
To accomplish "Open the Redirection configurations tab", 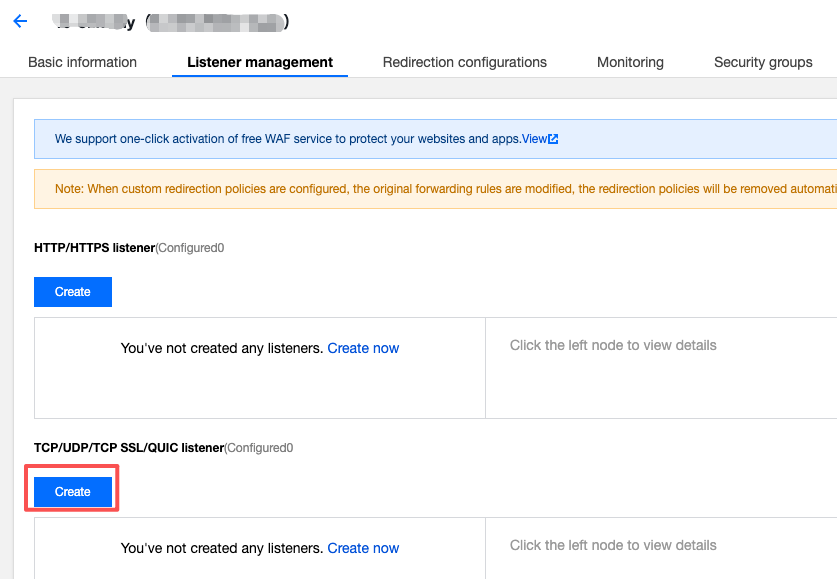I will 464,62.
